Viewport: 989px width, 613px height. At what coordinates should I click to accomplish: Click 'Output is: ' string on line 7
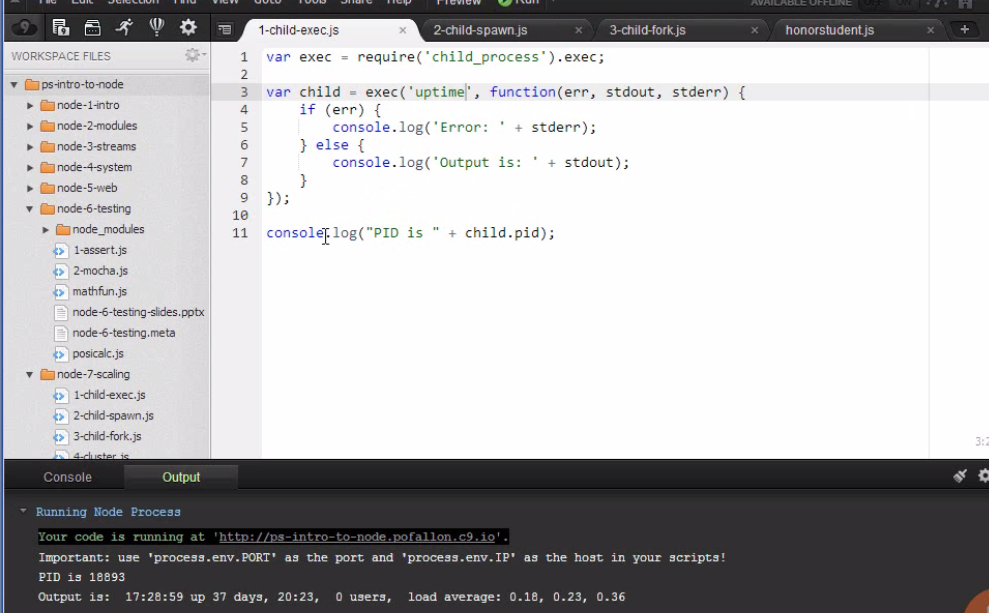click(x=485, y=163)
